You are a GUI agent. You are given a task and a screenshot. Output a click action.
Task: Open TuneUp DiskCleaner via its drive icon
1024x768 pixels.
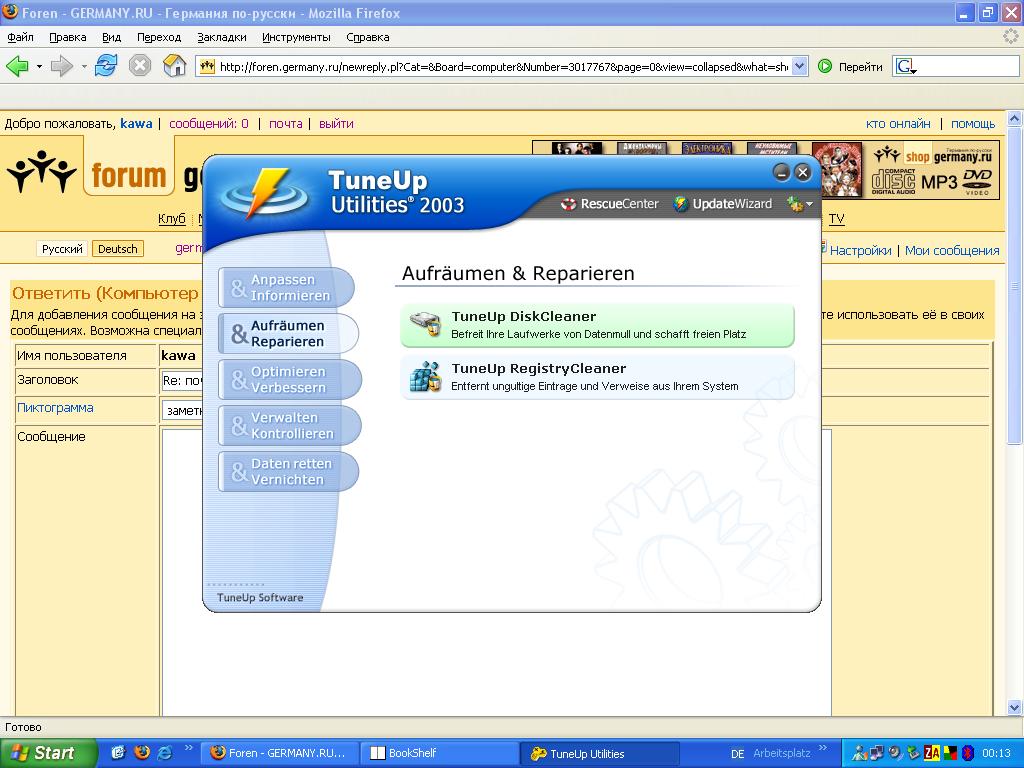426,324
